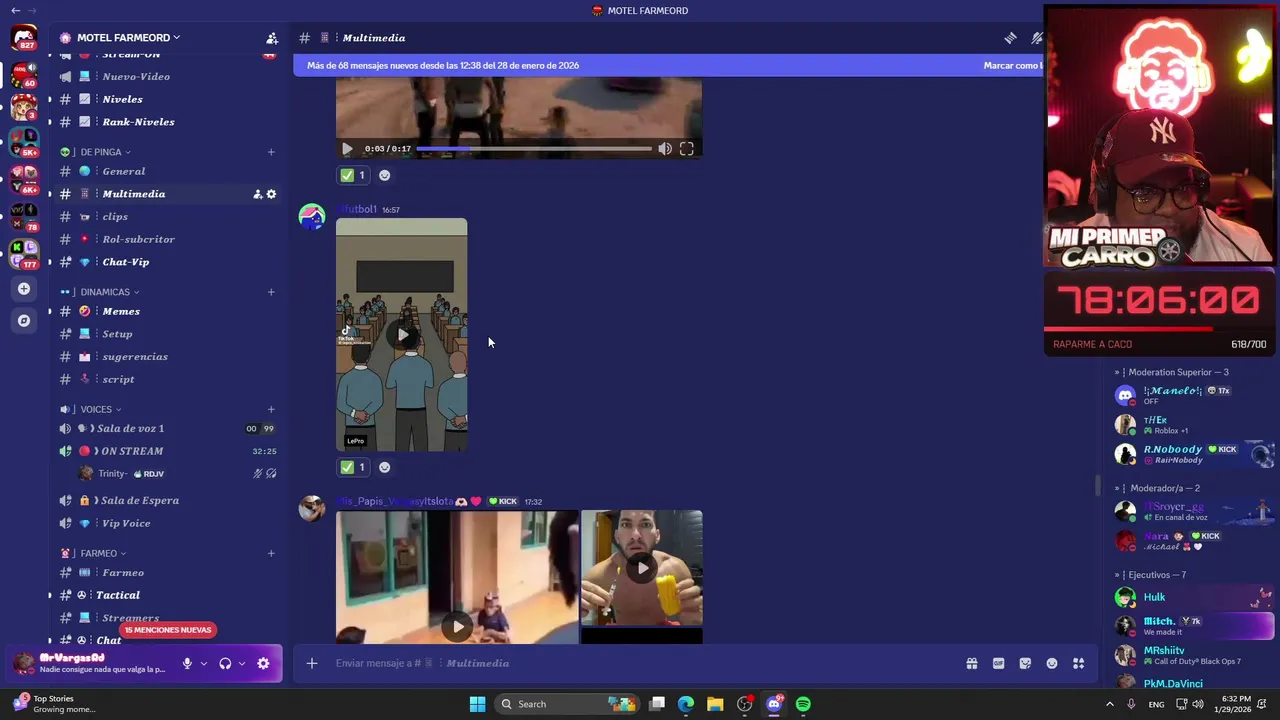Add reaction to the 16:57 video message
The width and height of the screenshot is (1280, 720).
[384, 467]
